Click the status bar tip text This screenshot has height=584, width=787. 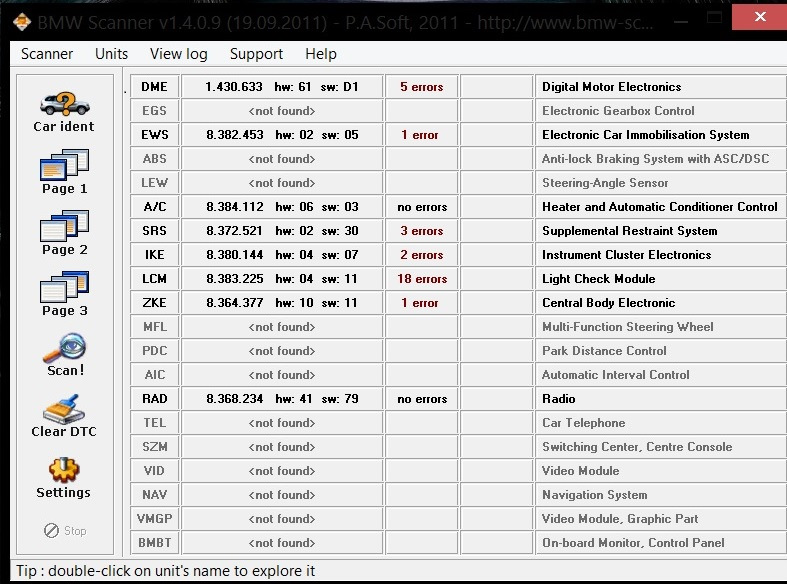(x=166, y=570)
